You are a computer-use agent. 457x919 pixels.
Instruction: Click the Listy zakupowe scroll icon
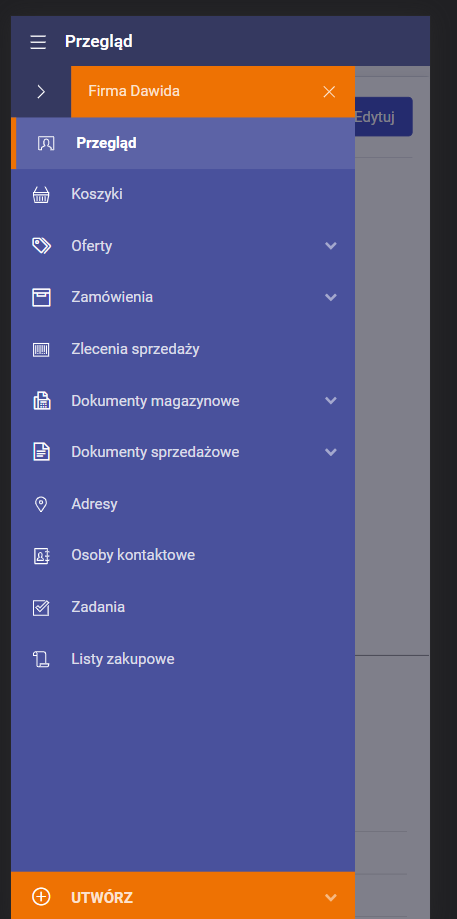[x=41, y=659]
